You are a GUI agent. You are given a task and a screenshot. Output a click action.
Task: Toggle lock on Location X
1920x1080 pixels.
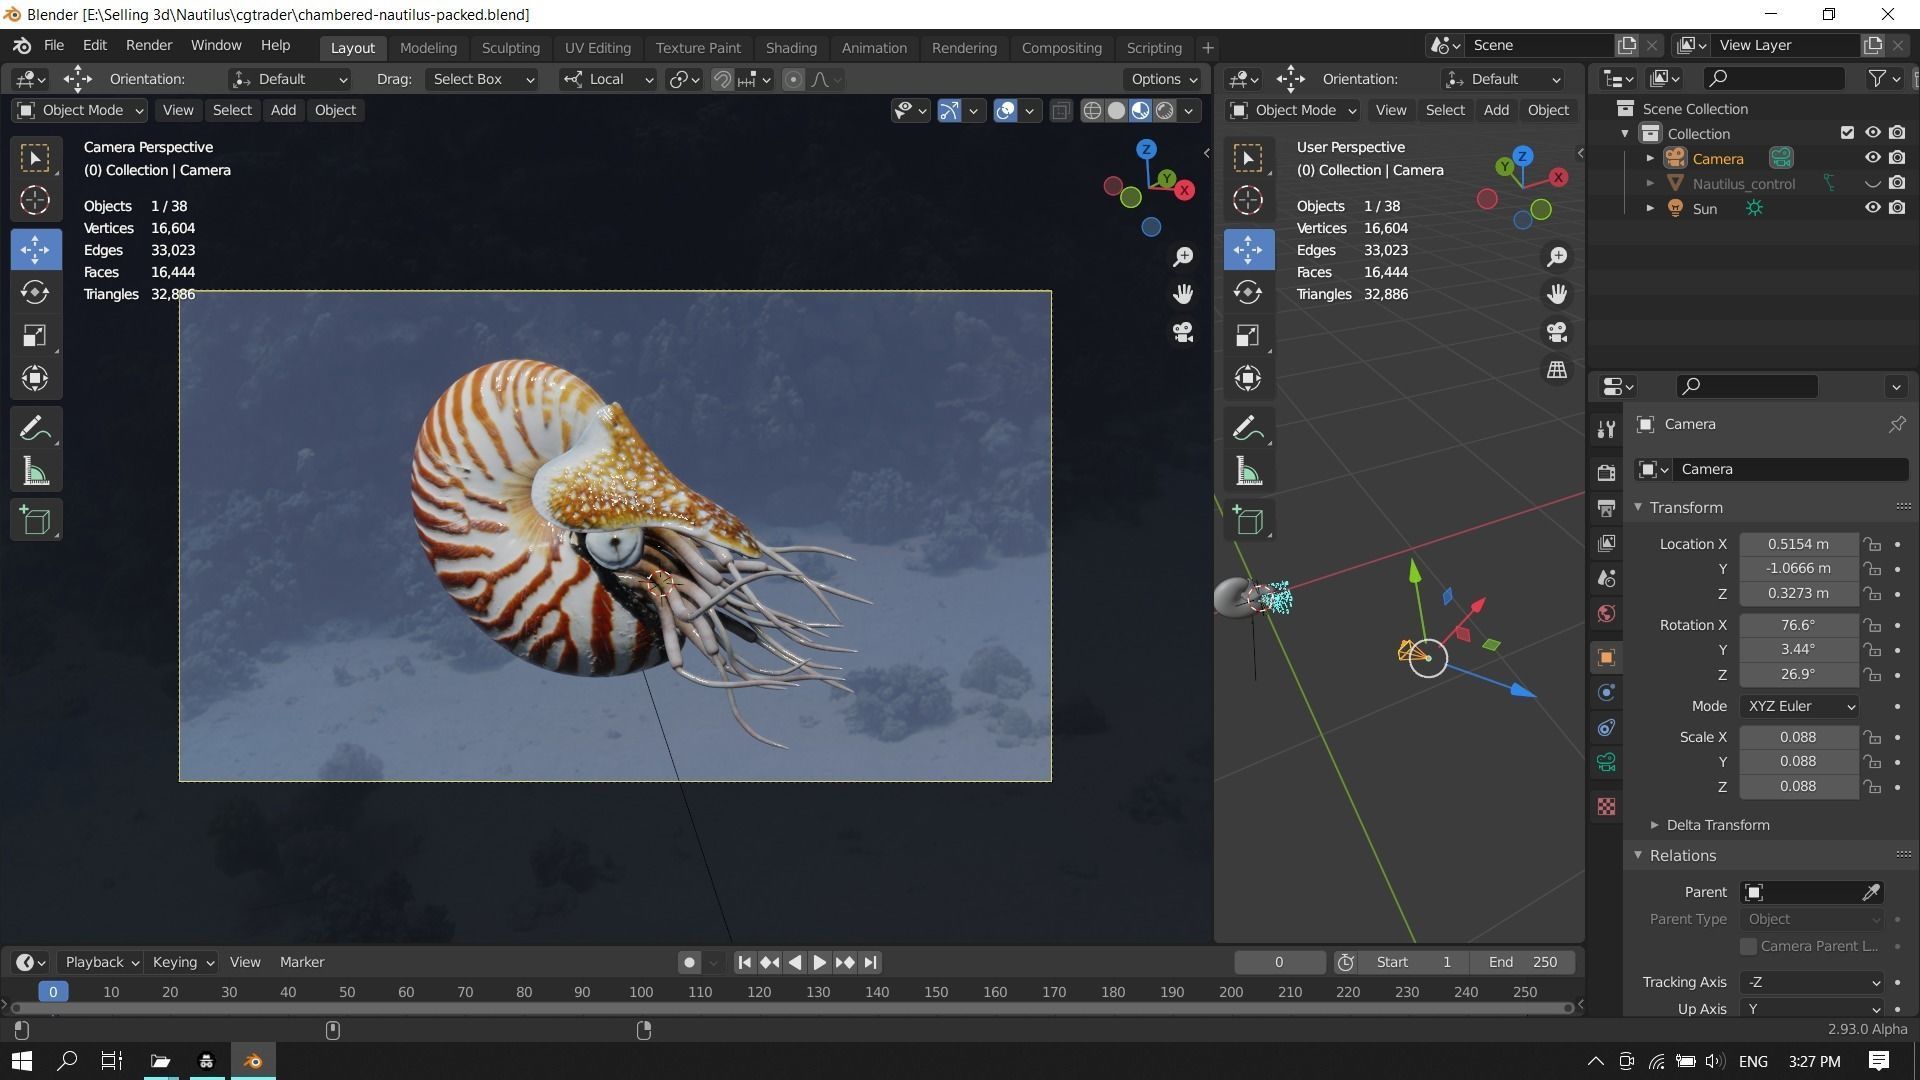pyautogui.click(x=1872, y=544)
